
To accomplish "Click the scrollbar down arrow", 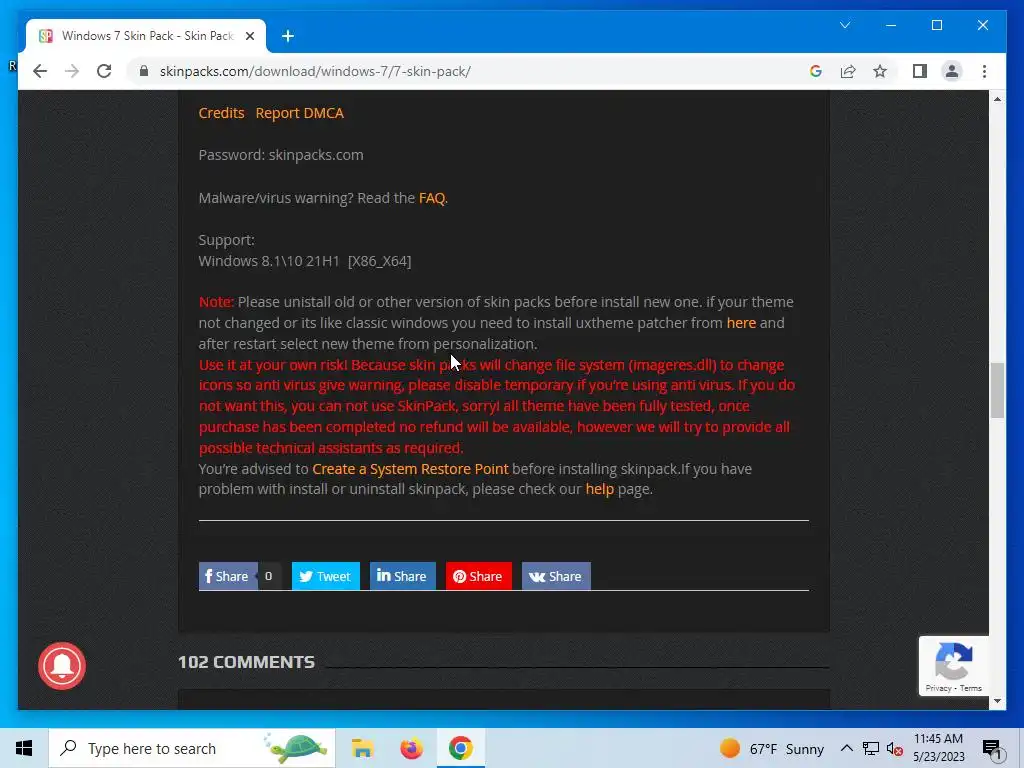I will 997,701.
